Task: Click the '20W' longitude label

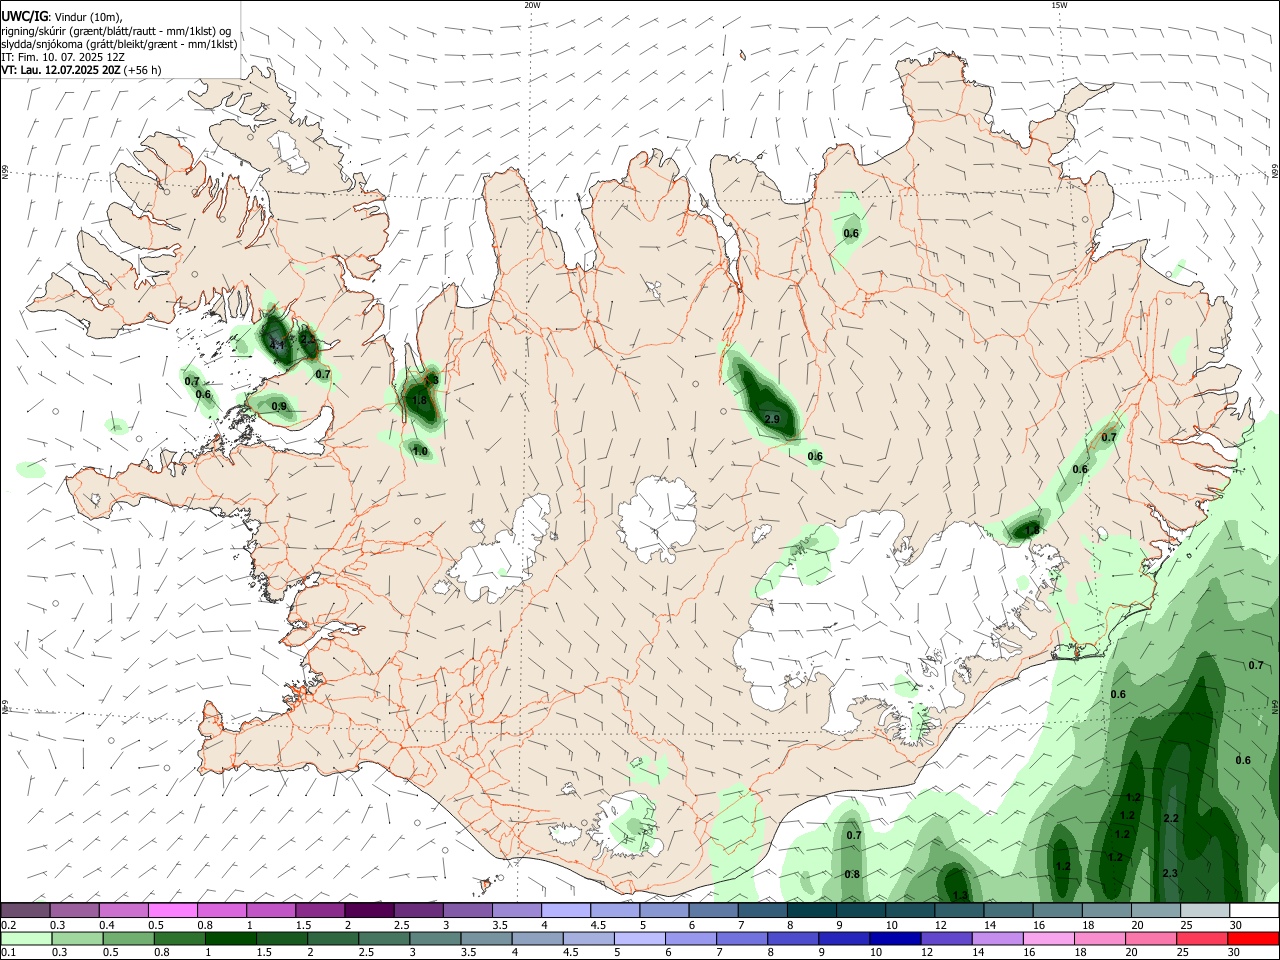Action: [532, 5]
